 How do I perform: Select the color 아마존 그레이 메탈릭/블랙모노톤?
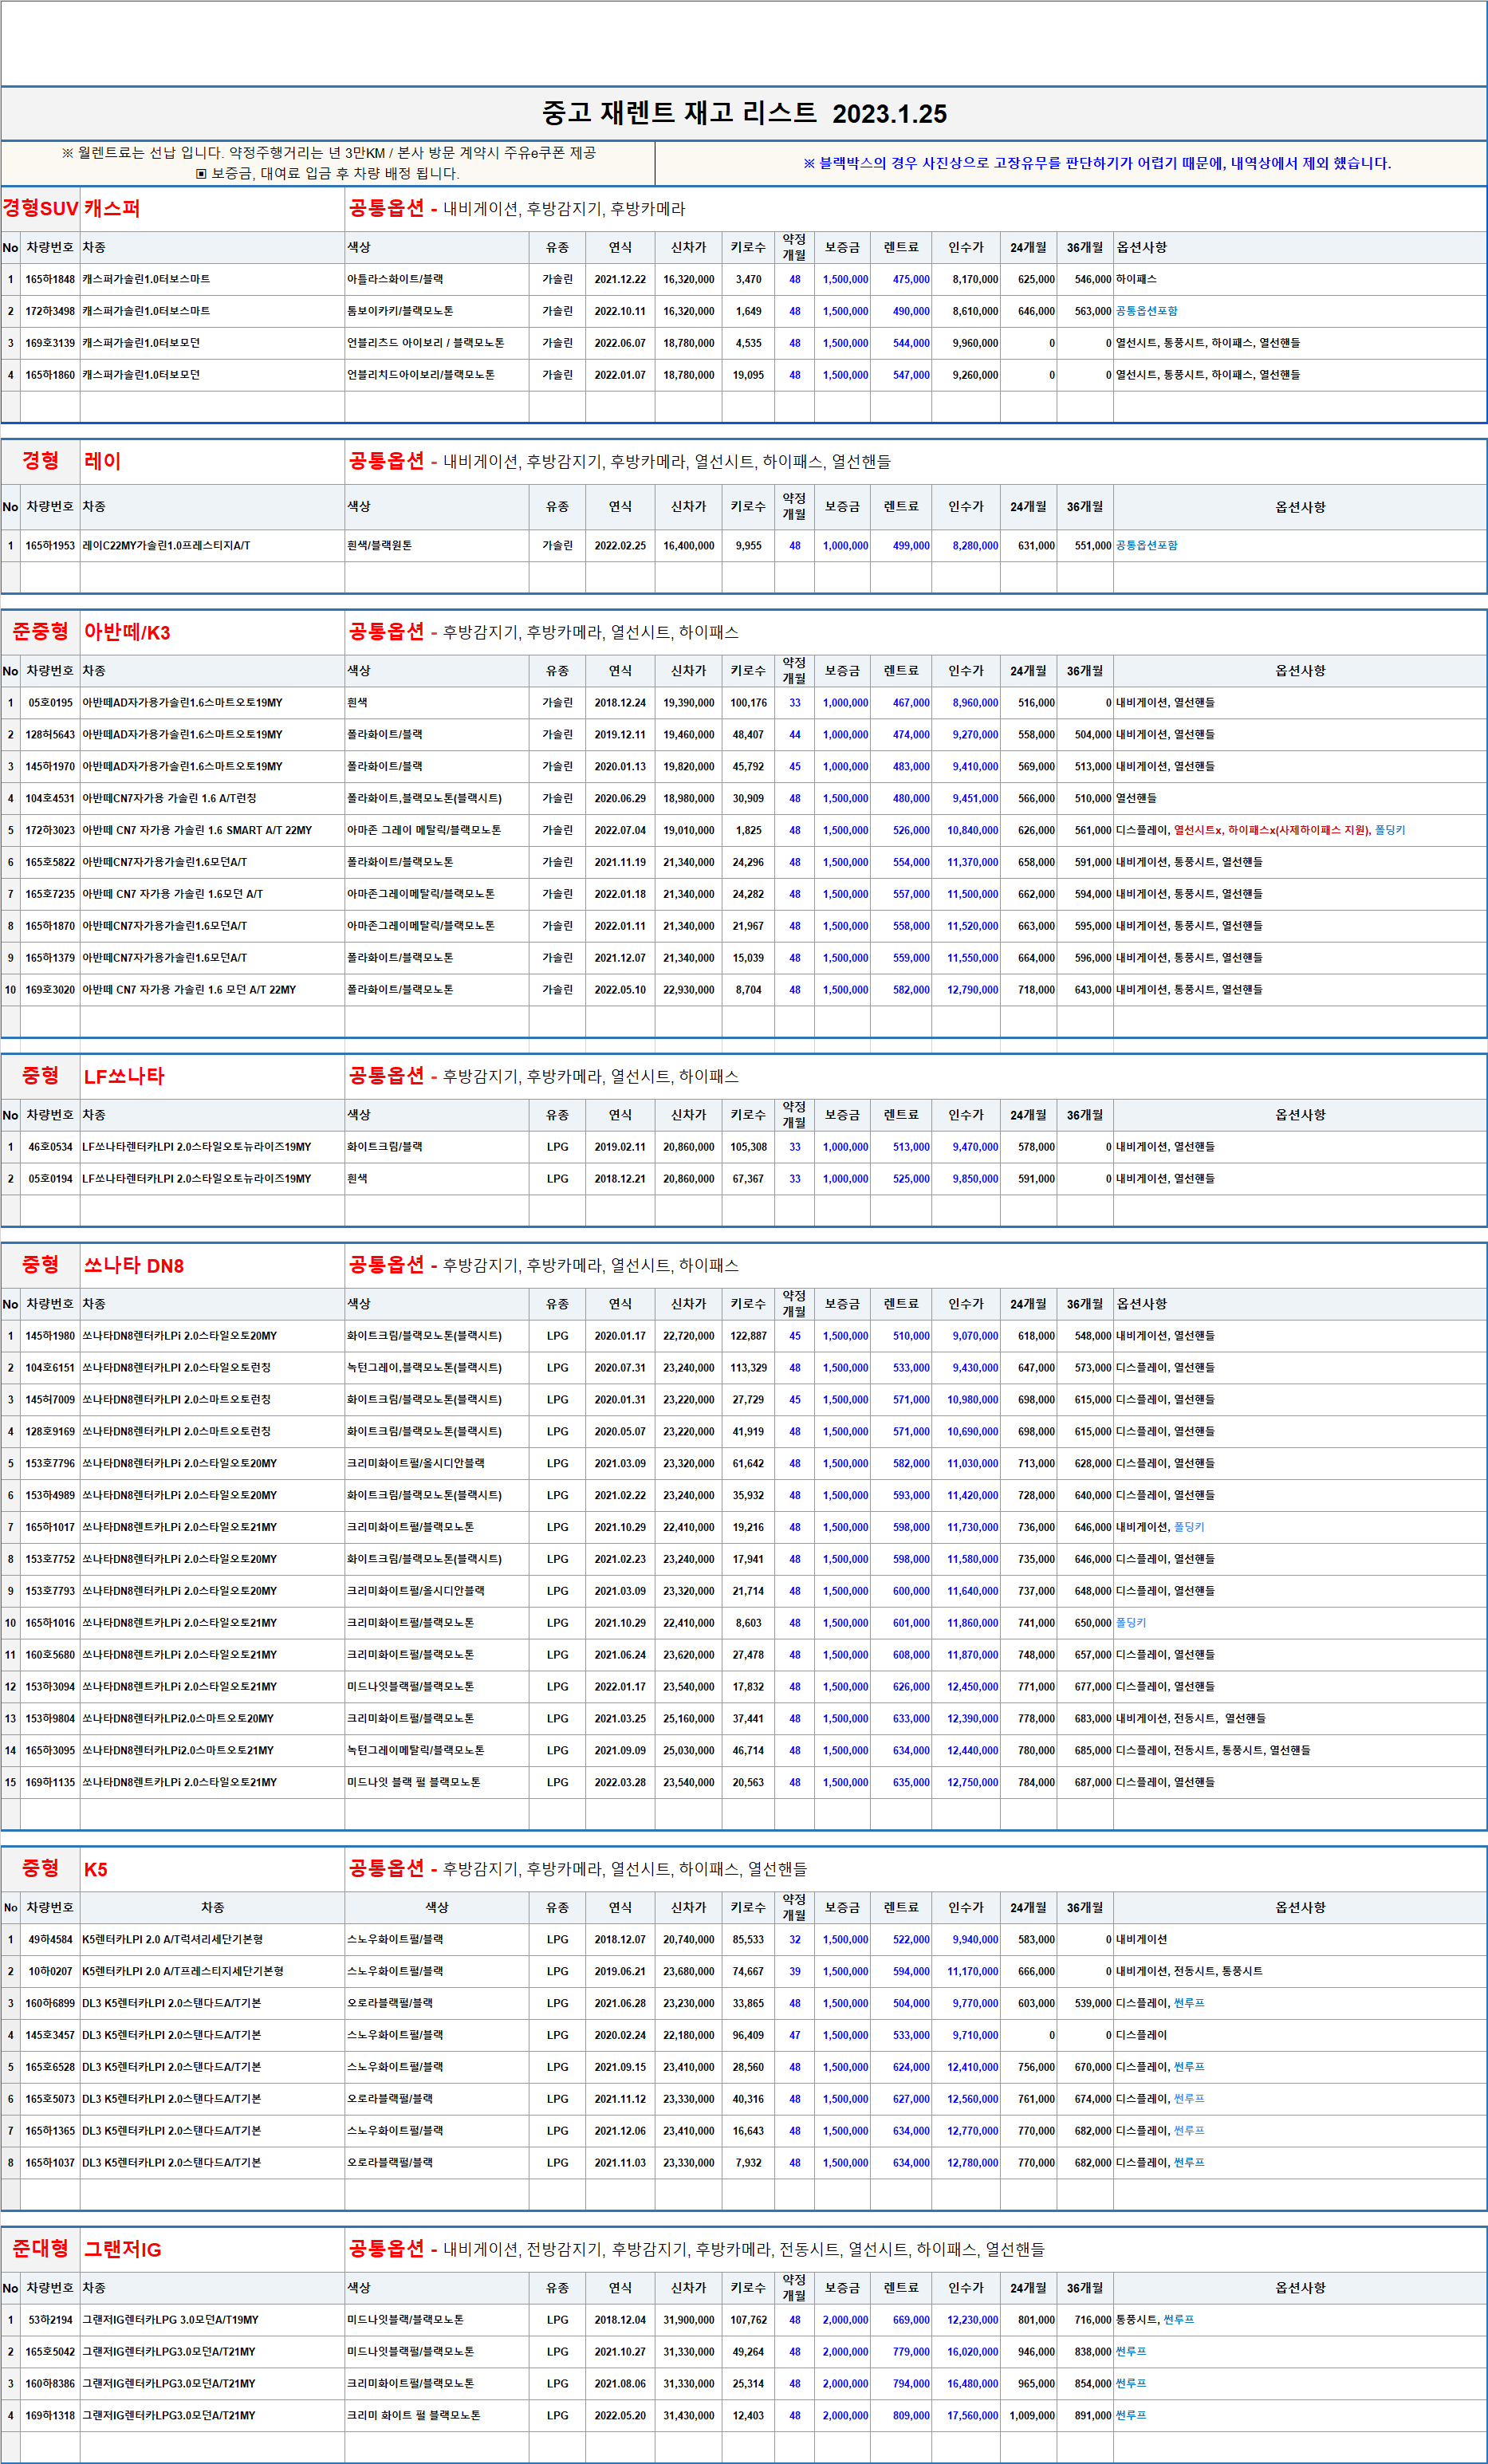tap(424, 831)
